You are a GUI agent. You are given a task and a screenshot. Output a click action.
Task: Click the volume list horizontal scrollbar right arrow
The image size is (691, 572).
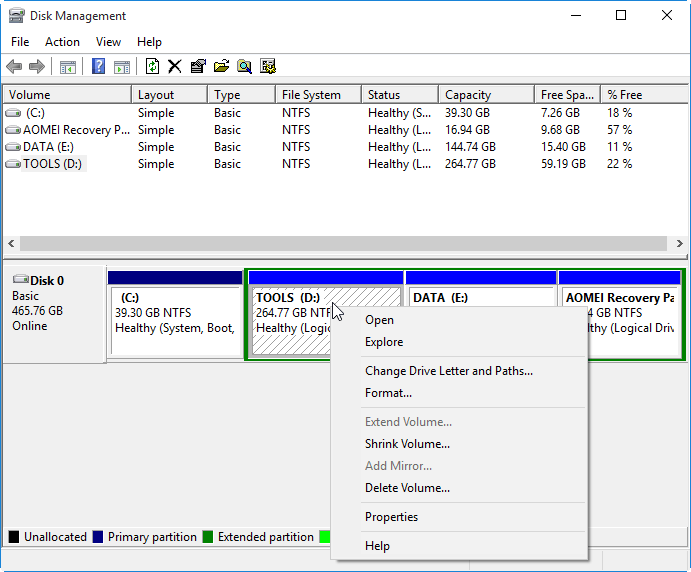680,243
